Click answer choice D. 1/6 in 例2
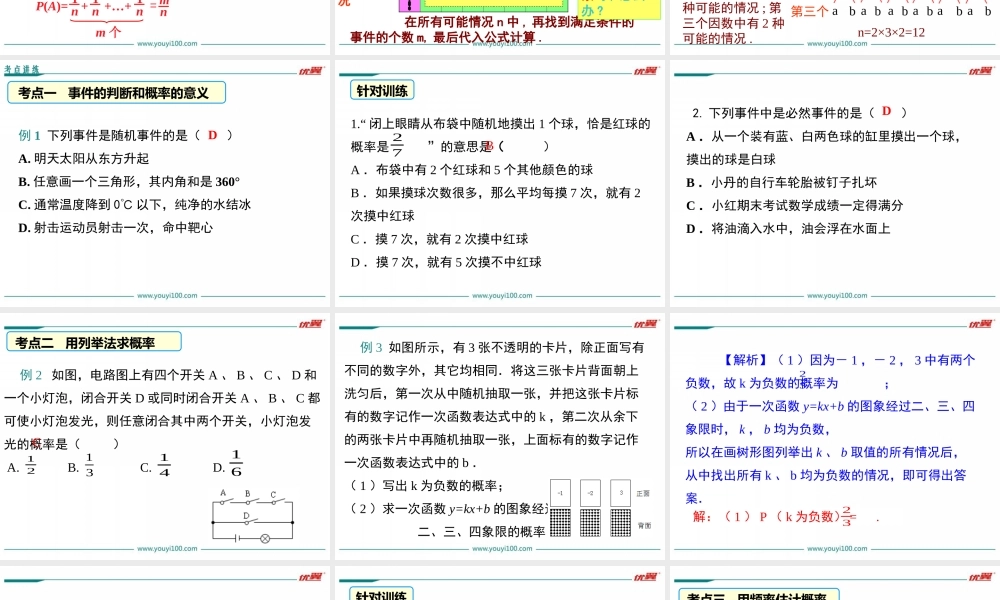Viewport: 1000px width, 600px height. tap(228, 465)
